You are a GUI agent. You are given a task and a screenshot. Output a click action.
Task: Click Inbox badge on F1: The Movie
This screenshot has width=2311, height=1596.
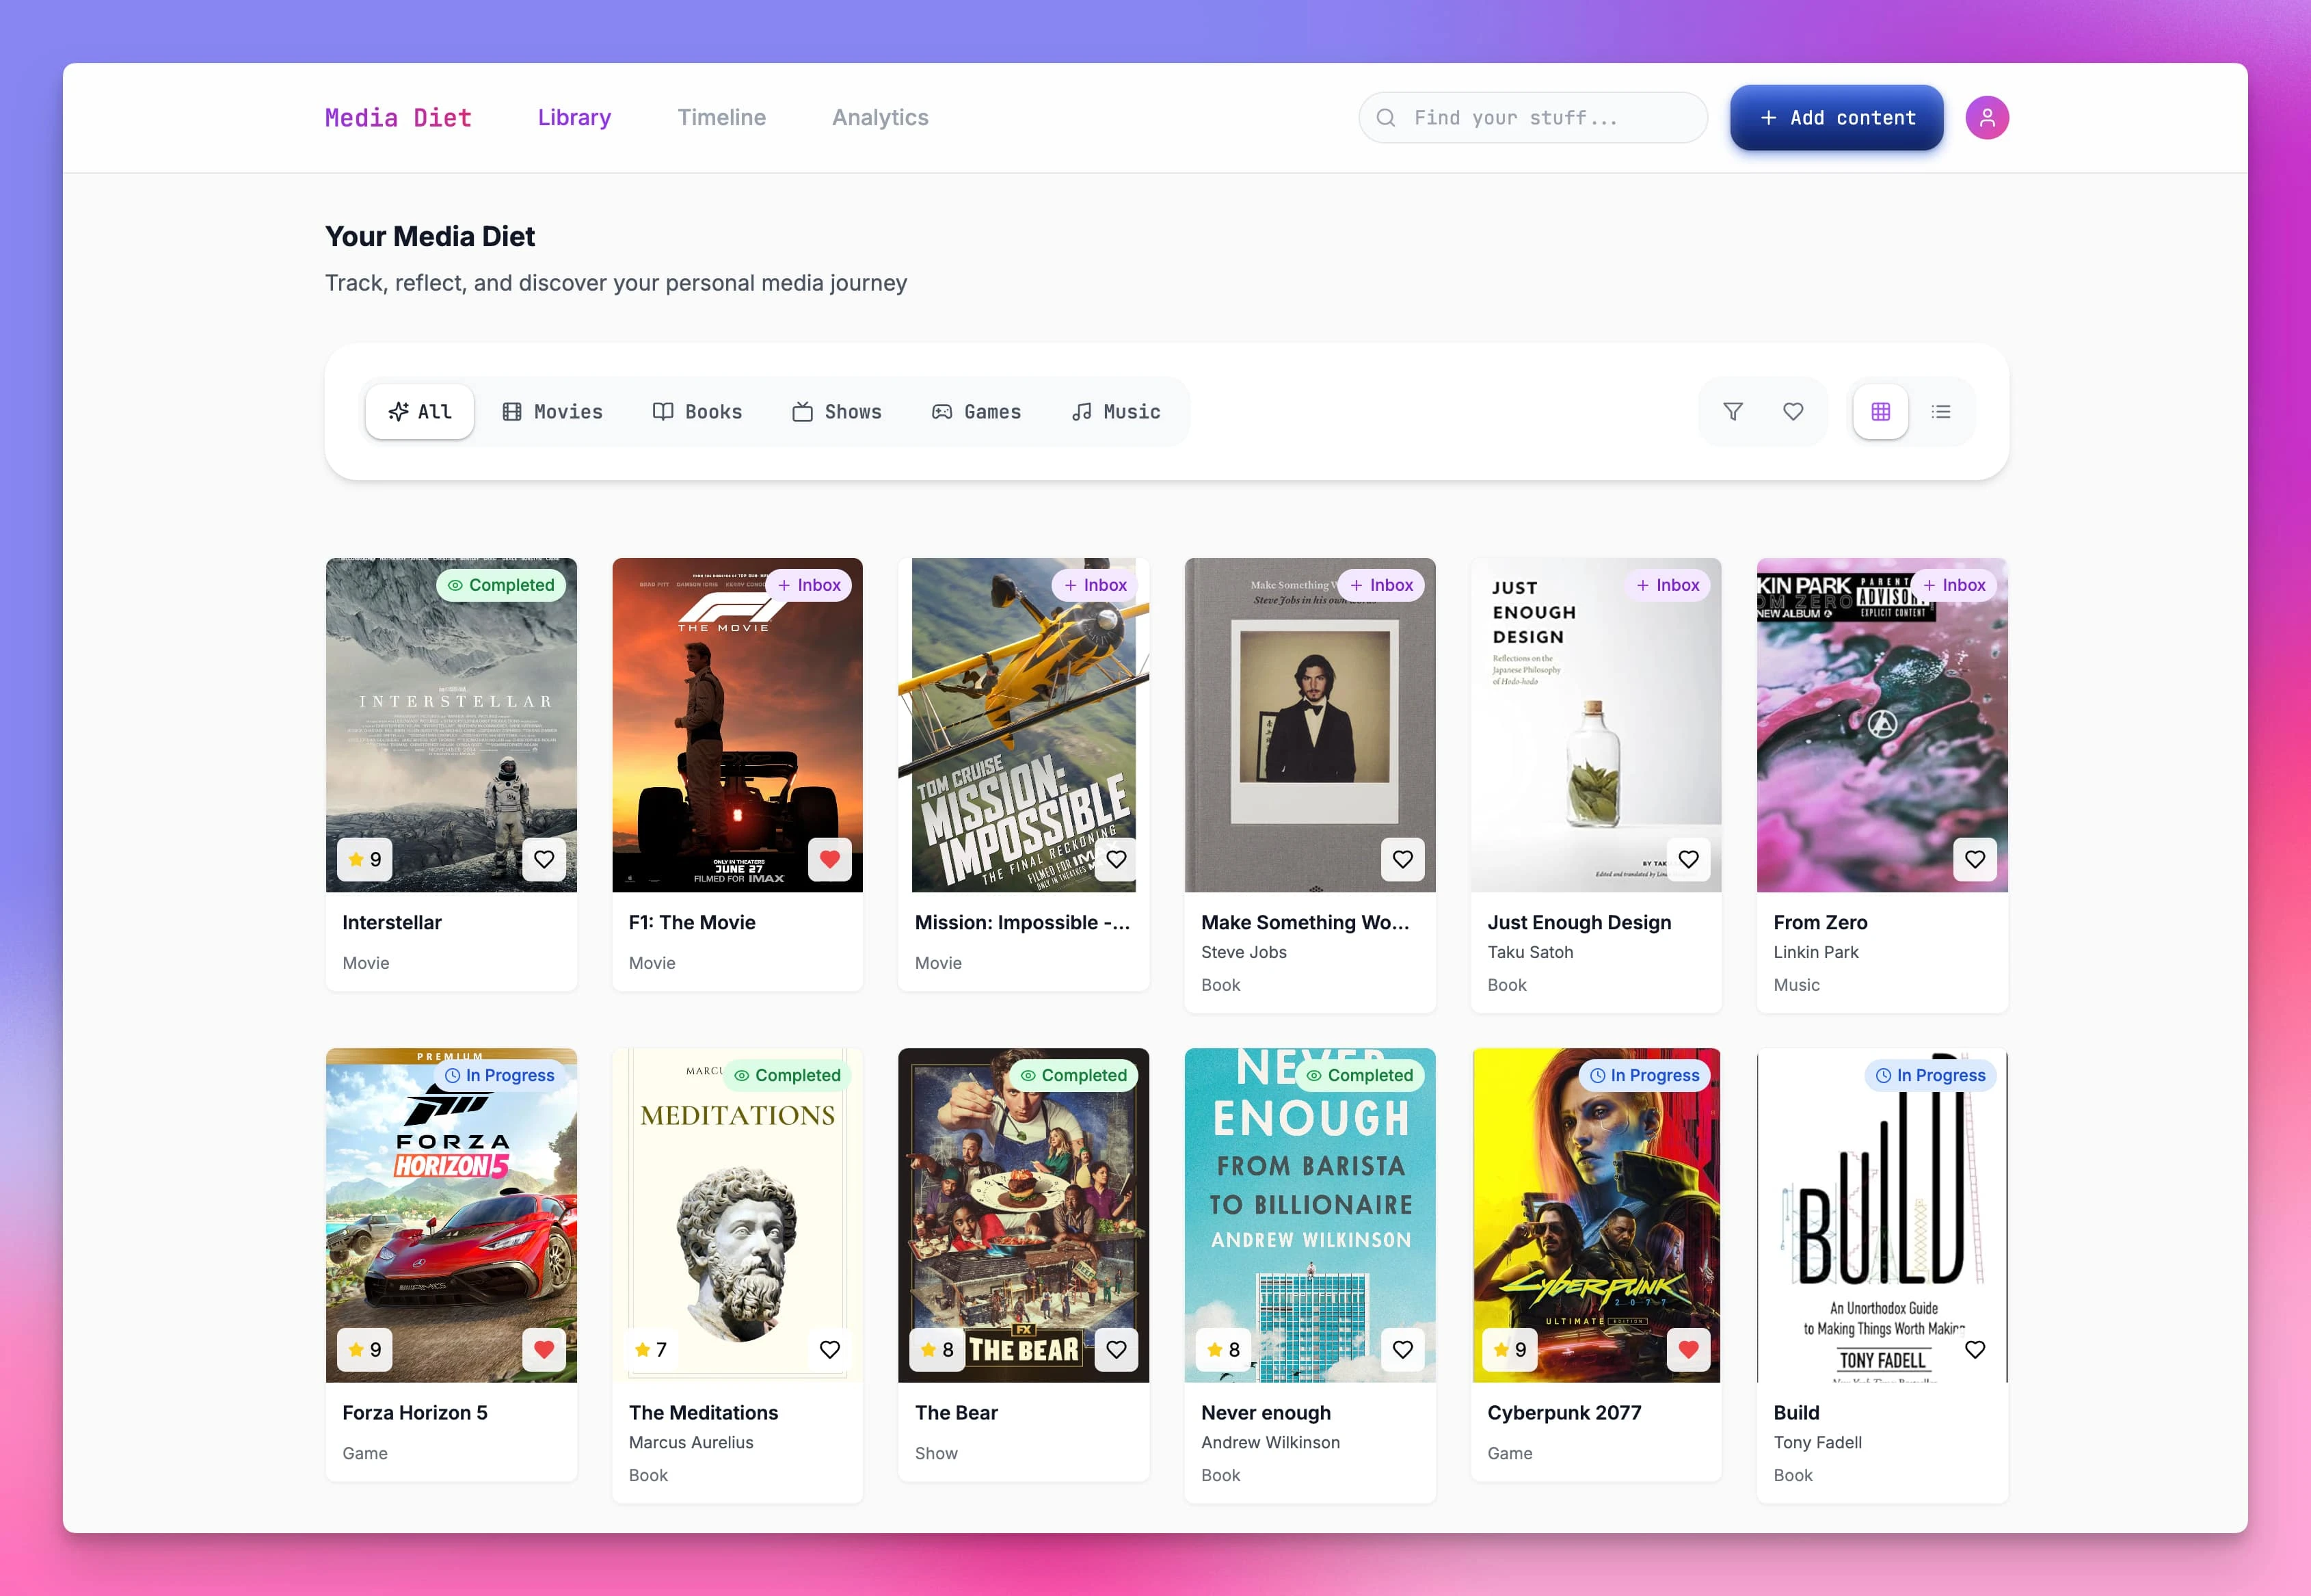pyautogui.click(x=808, y=585)
